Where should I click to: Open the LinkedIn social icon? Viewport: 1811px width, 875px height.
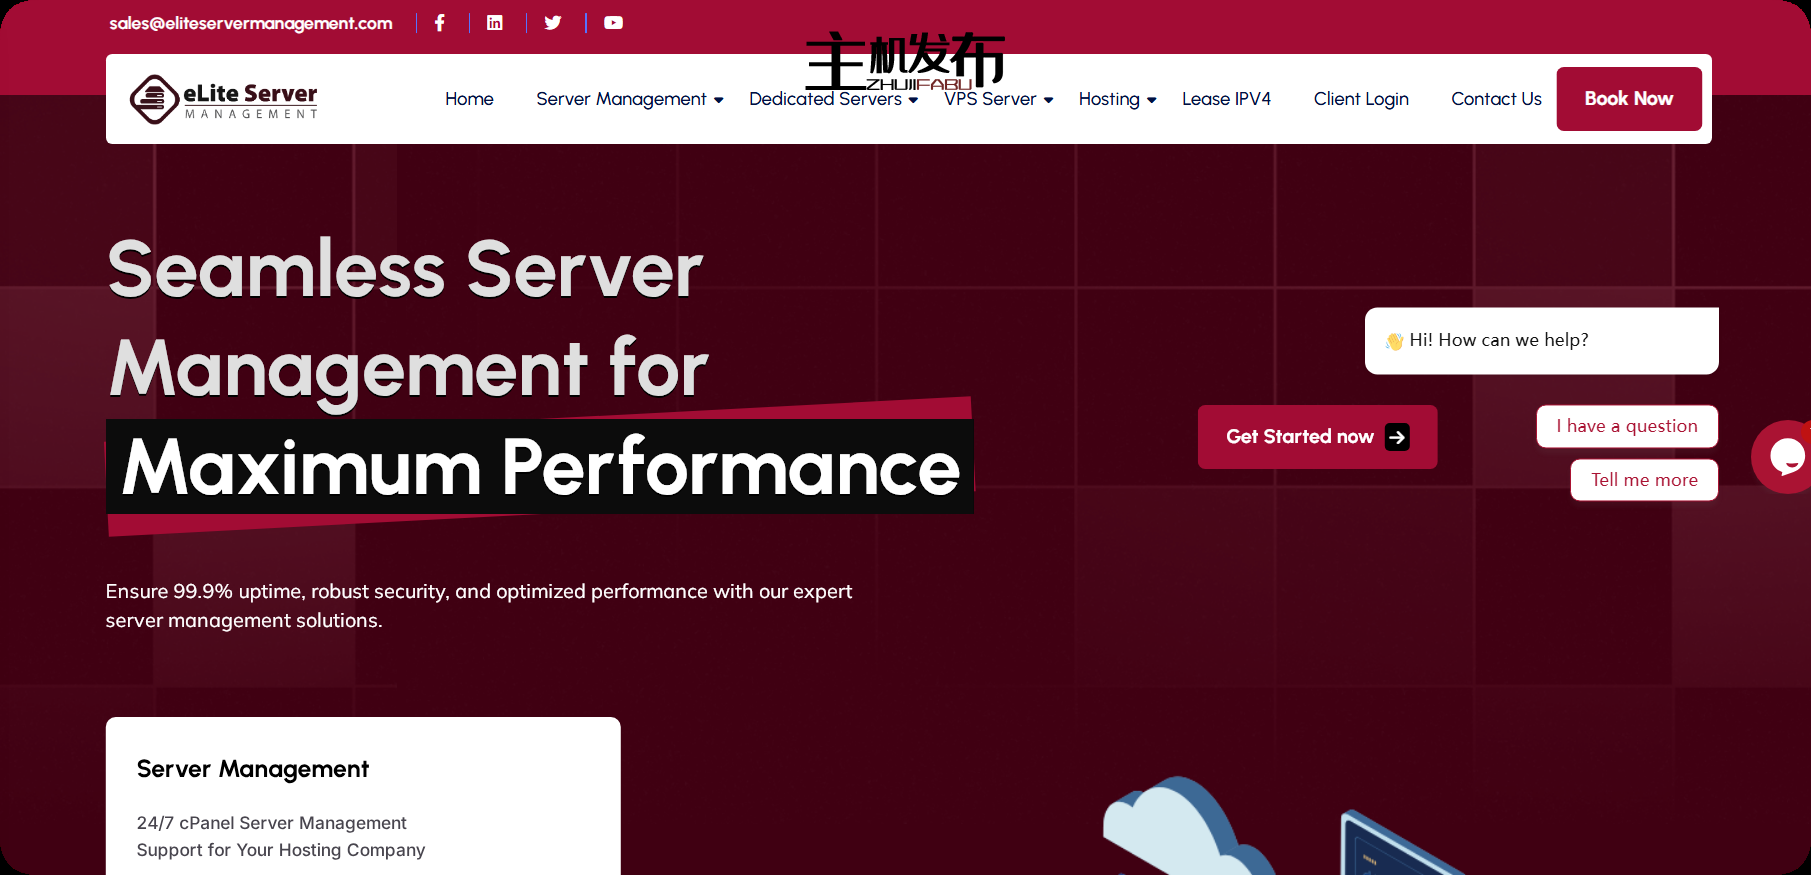(495, 23)
